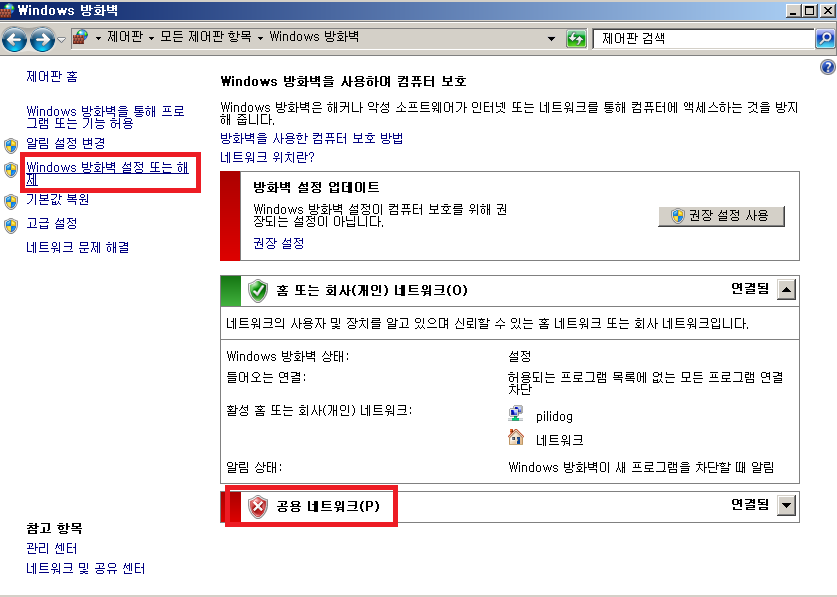
Task: Open dropdown arrow after 모든 제어판 항목
Action: click(260, 38)
